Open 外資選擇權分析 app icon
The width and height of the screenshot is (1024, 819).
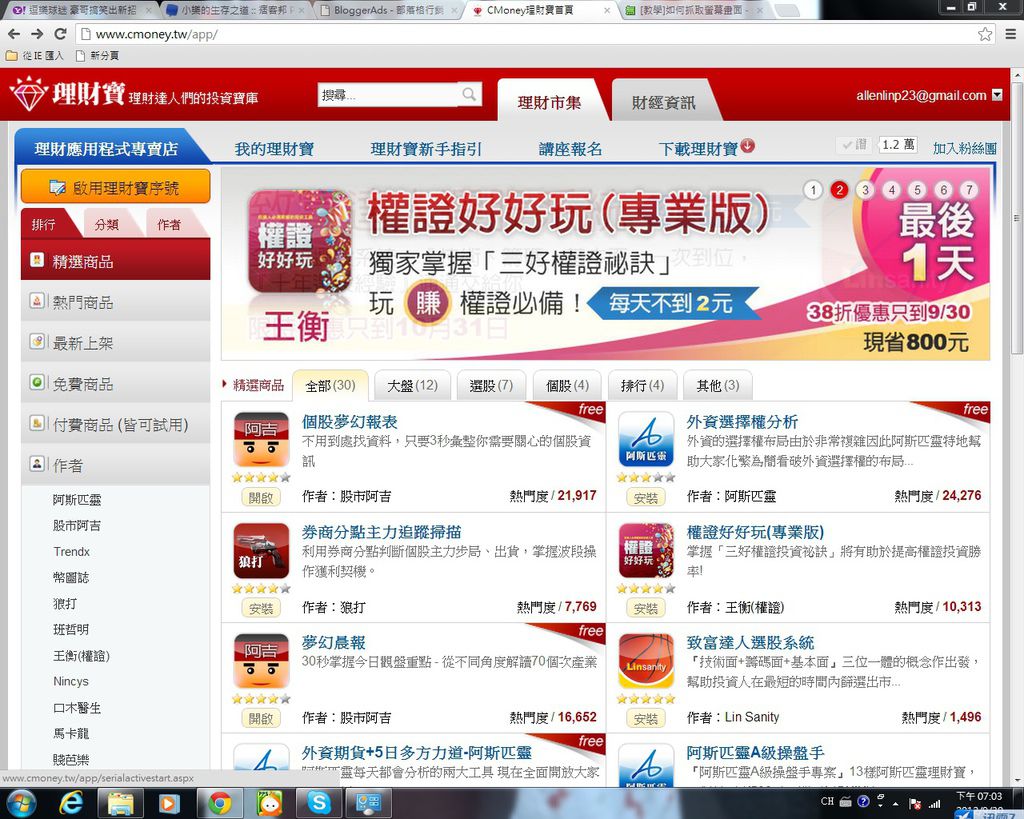coord(646,439)
